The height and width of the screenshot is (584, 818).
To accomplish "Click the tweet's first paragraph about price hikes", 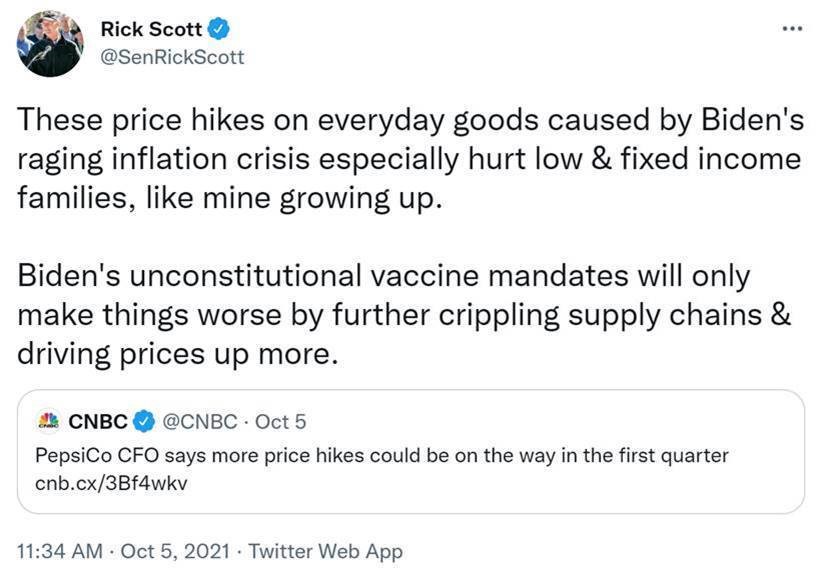I will coord(411,159).
